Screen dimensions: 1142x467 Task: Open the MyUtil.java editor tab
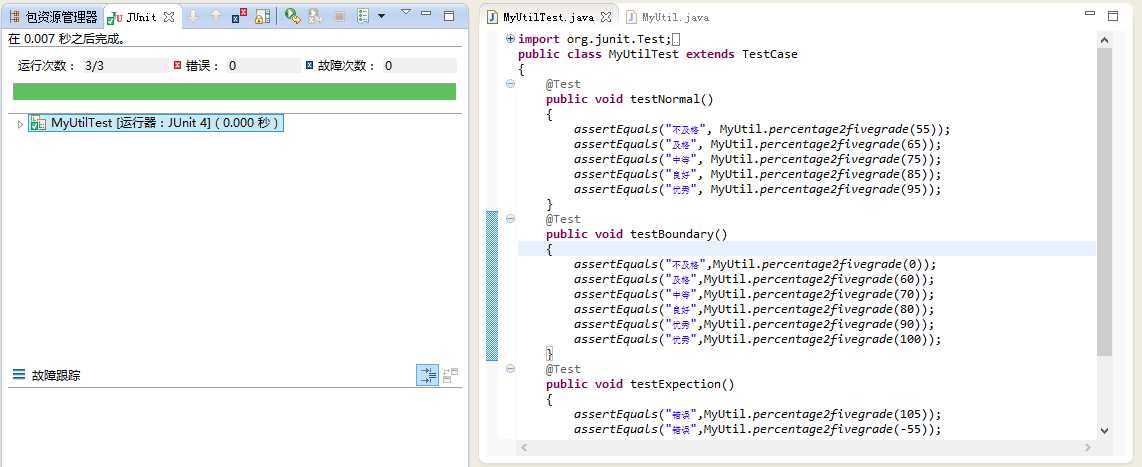(x=667, y=17)
